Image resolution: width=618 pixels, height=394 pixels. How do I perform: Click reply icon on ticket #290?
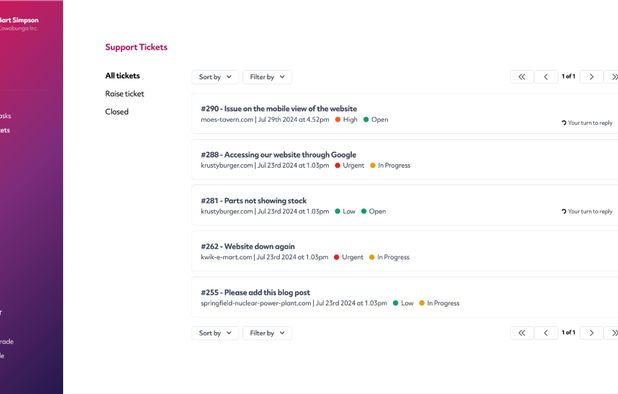[564, 123]
